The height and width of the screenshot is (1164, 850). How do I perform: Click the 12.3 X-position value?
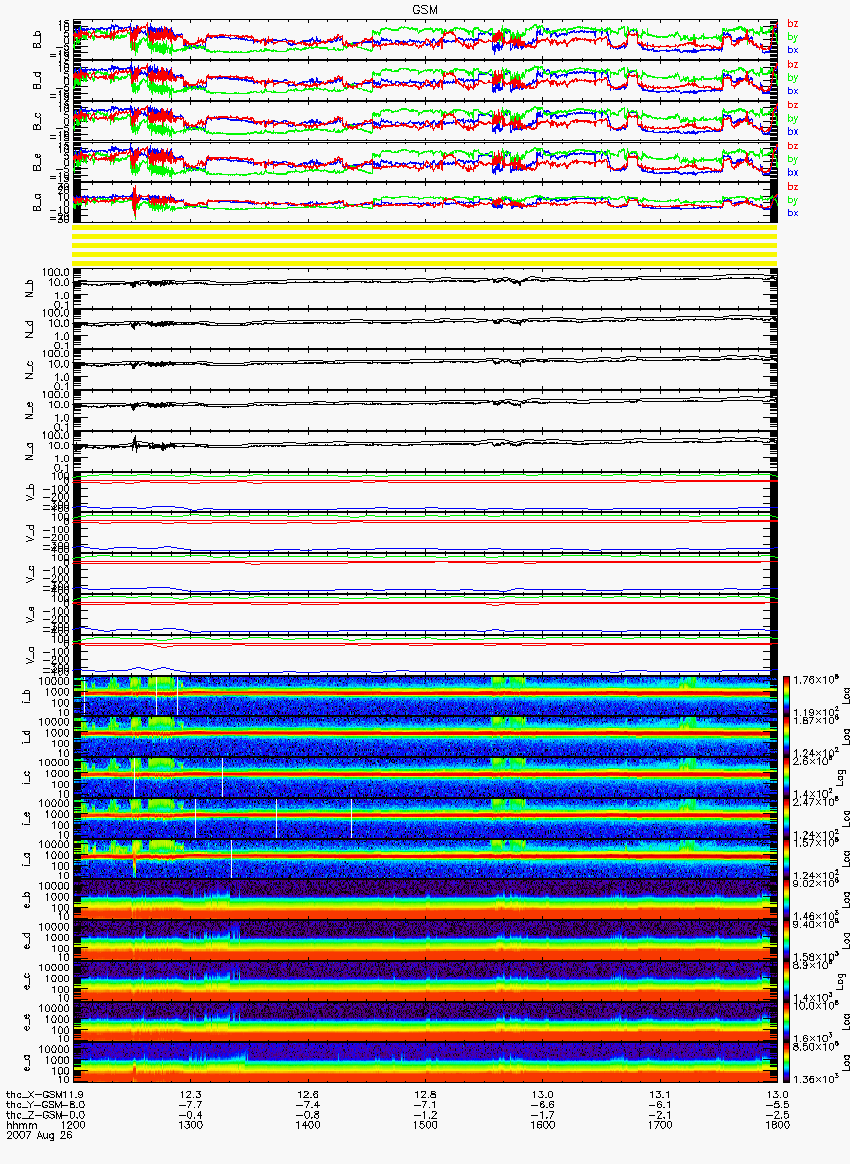[x=191, y=1094]
